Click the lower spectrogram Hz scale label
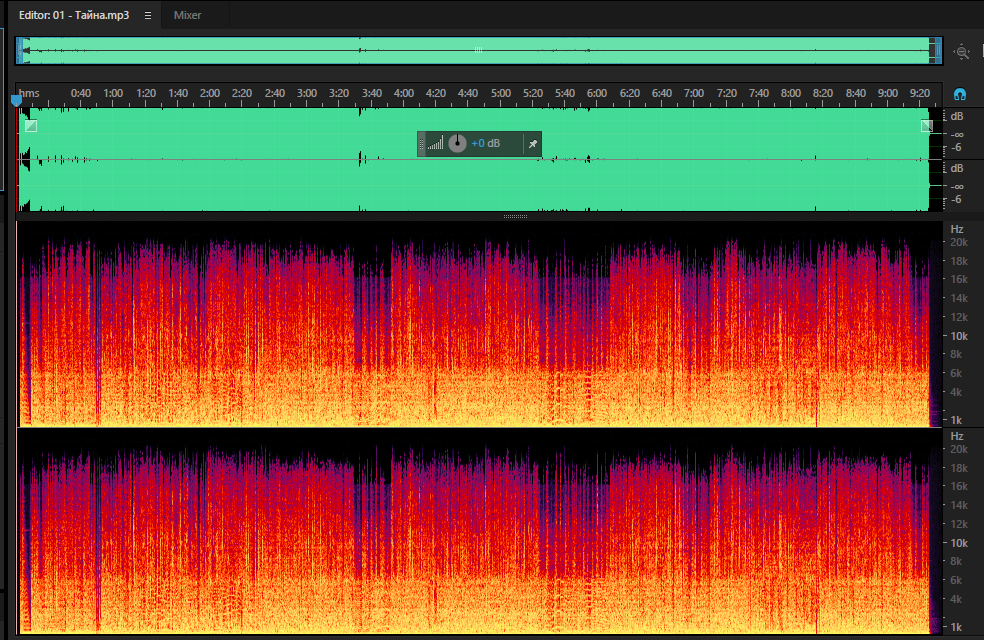Image resolution: width=984 pixels, height=640 pixels. 956,436
